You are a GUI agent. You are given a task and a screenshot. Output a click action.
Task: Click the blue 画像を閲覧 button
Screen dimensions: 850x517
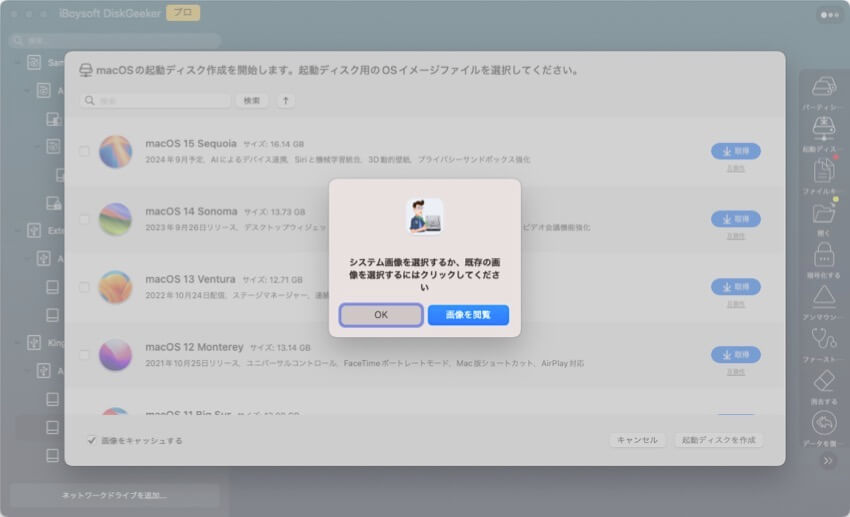point(468,315)
